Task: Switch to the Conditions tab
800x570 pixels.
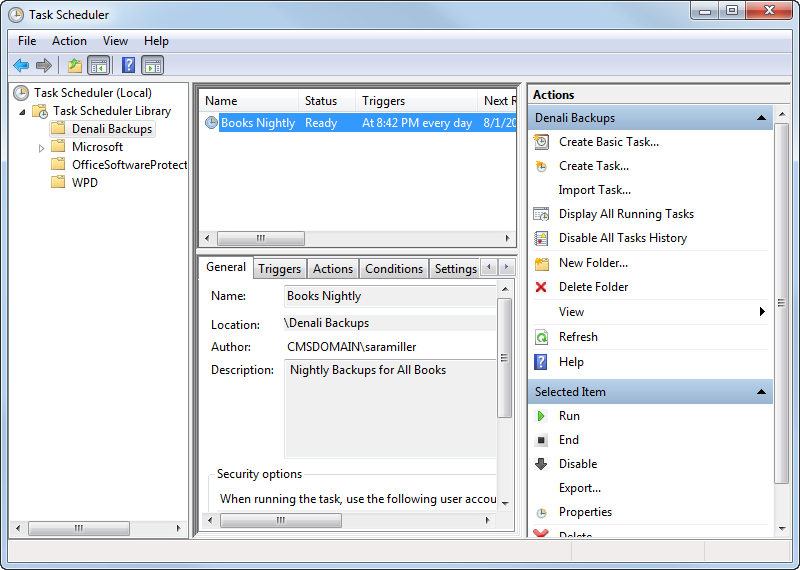Action: pyautogui.click(x=394, y=269)
